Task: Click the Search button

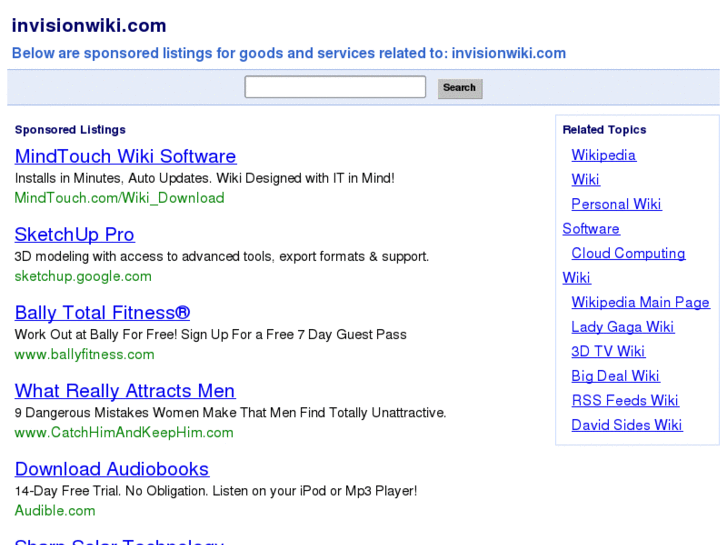Action: coord(460,88)
